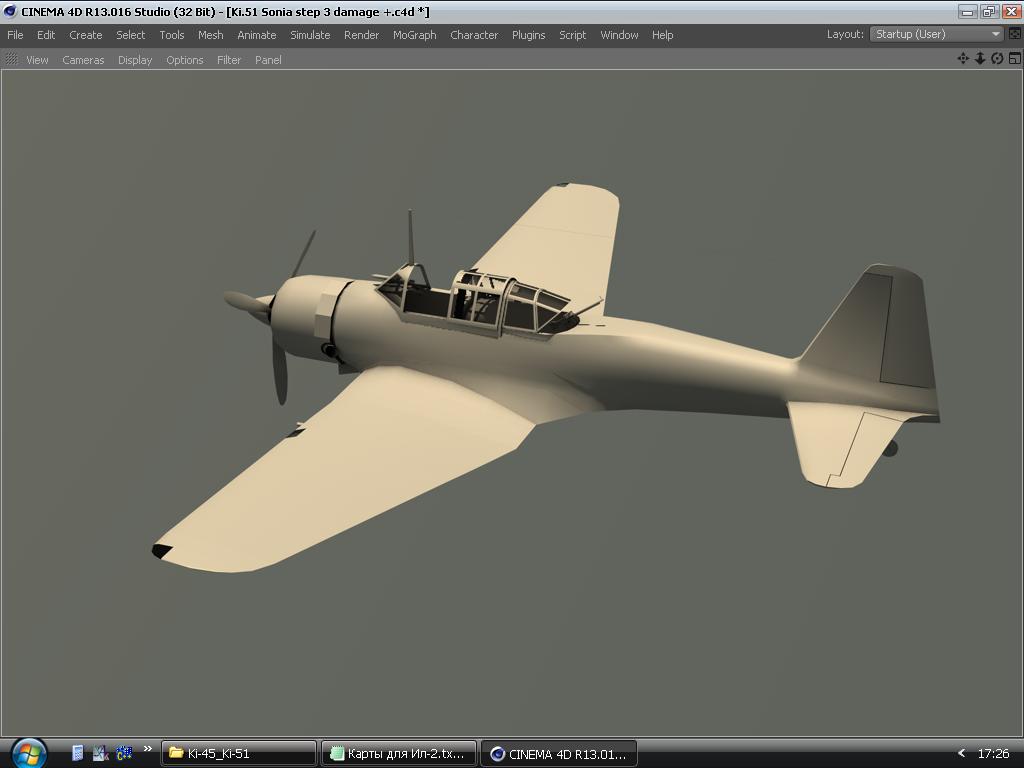Show hidden system tray icons arrow

click(961, 753)
